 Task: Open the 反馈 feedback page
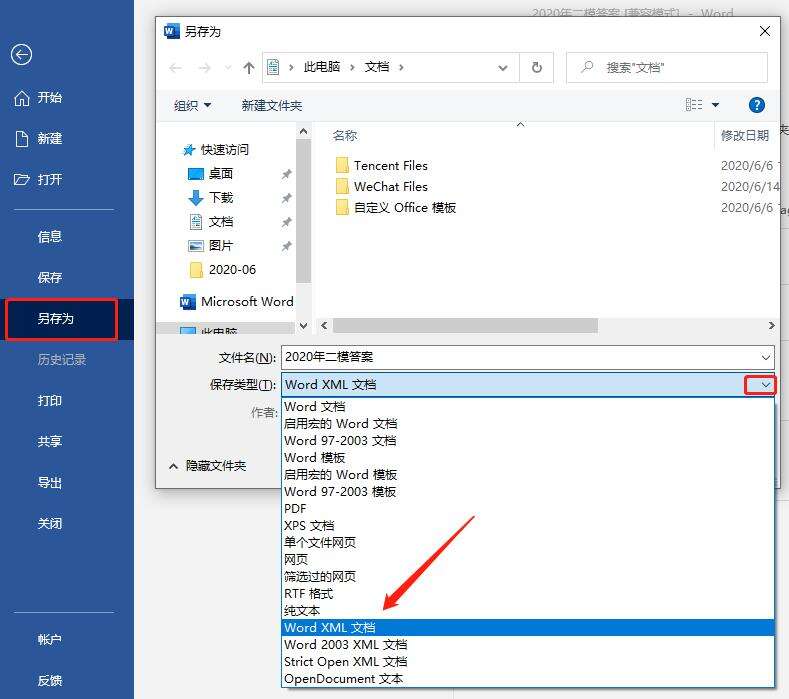coord(49,680)
